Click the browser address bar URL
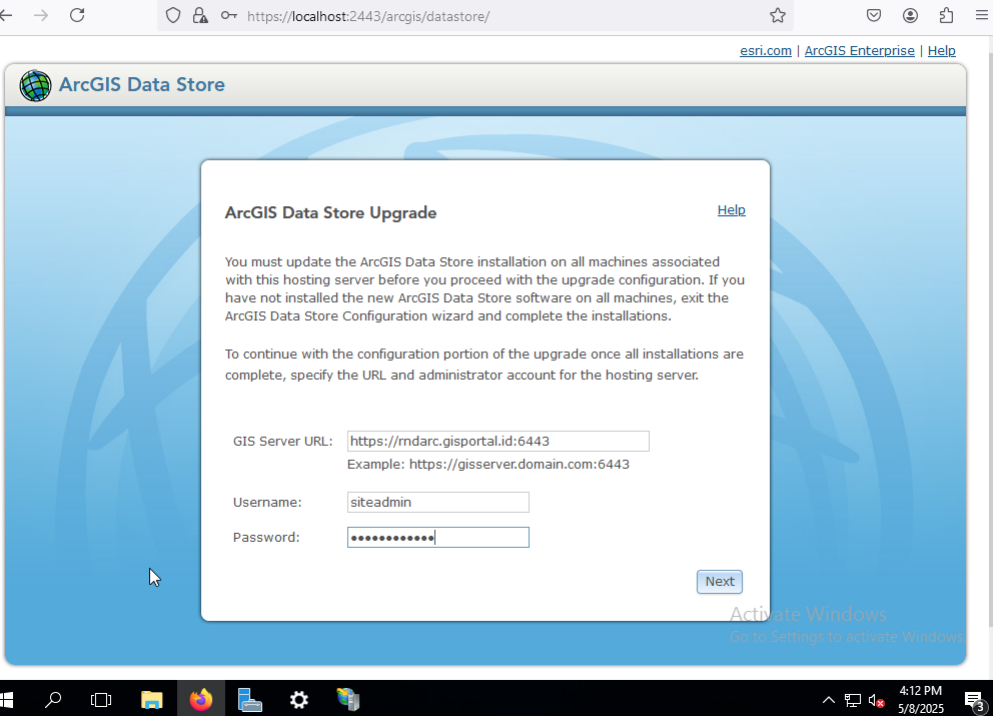The height and width of the screenshot is (716, 993). [x=368, y=16]
